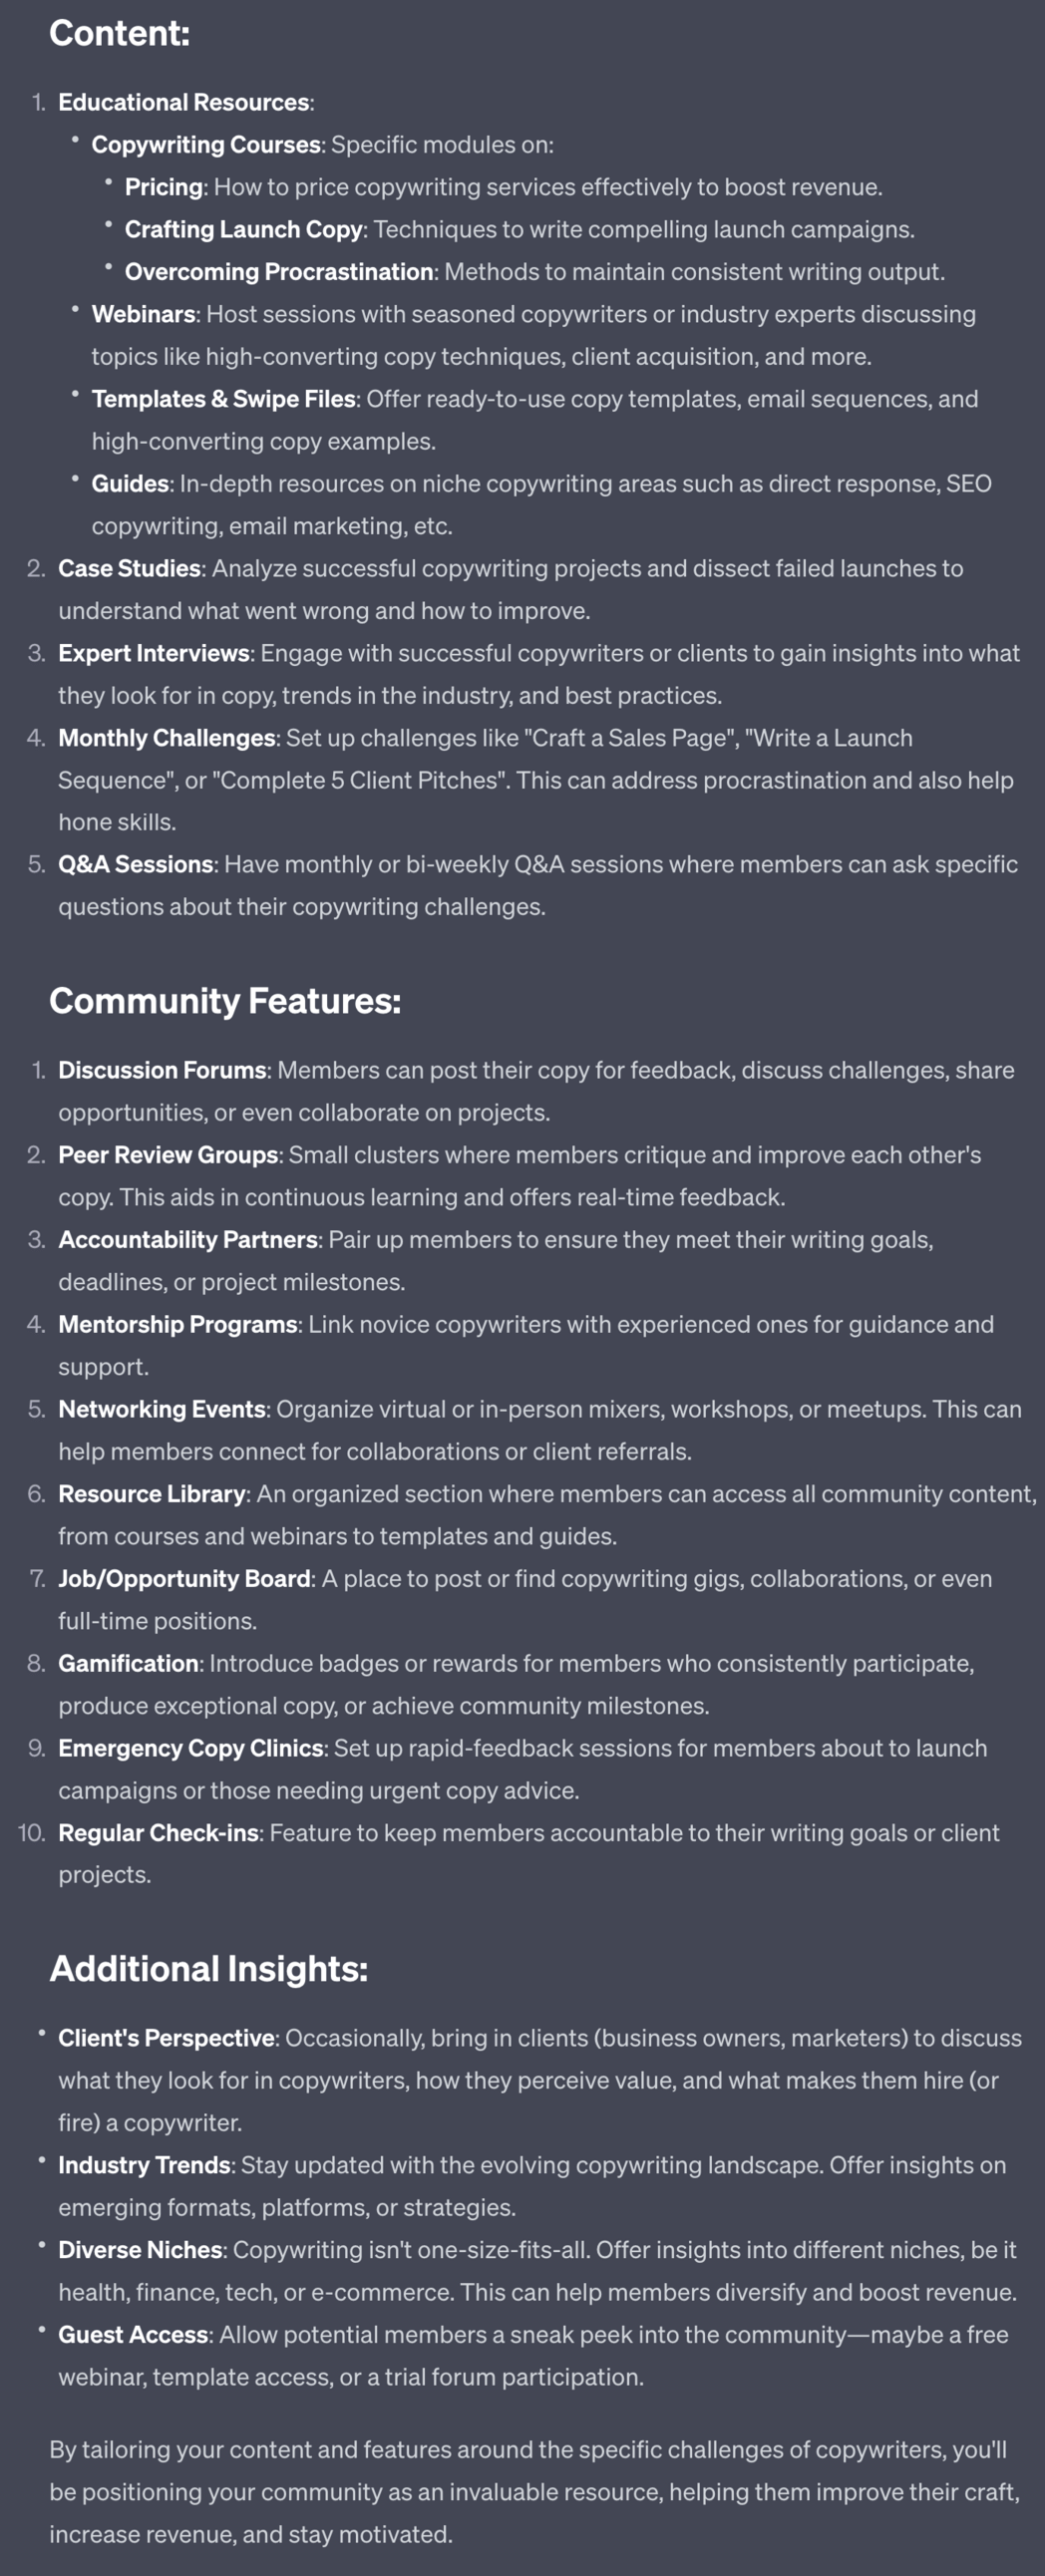Click the "Job/Opportunity Board" label
This screenshot has height=2576, width=1045.
tap(184, 1578)
